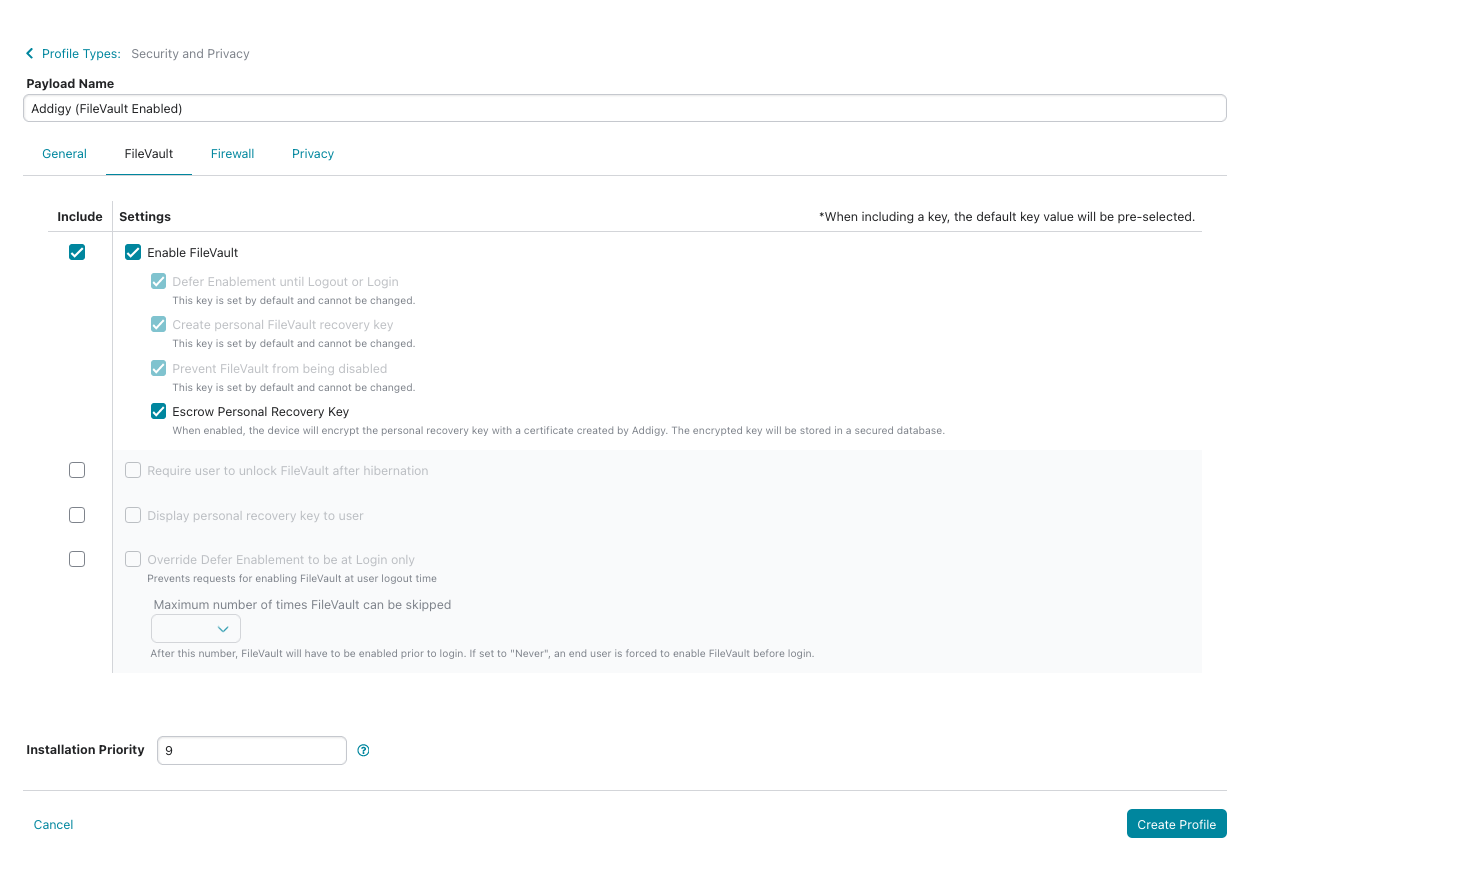Go to the Privacy tab

[x=313, y=154]
